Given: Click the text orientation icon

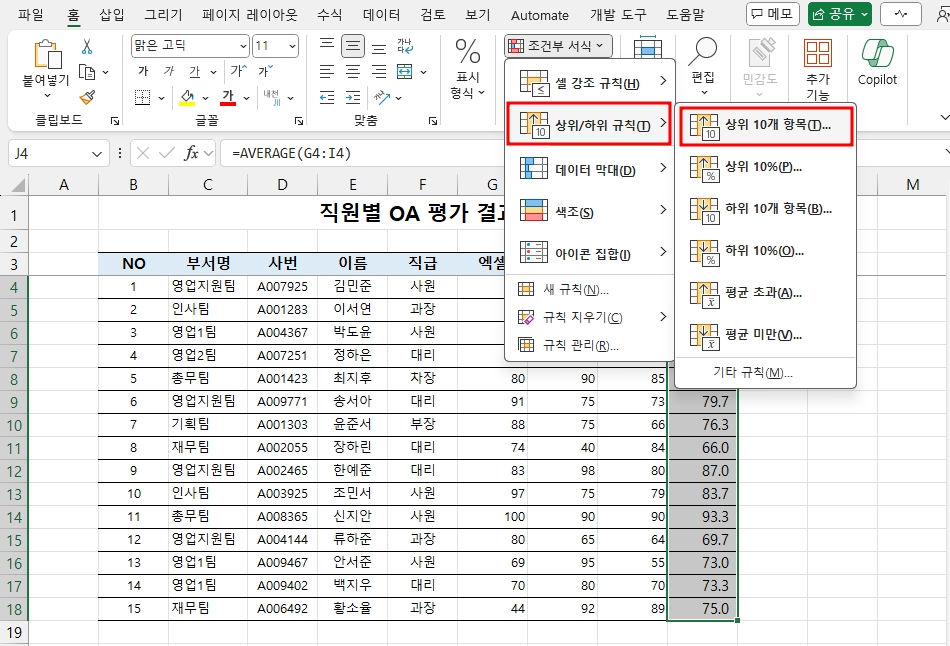Looking at the screenshot, I should click(382, 96).
